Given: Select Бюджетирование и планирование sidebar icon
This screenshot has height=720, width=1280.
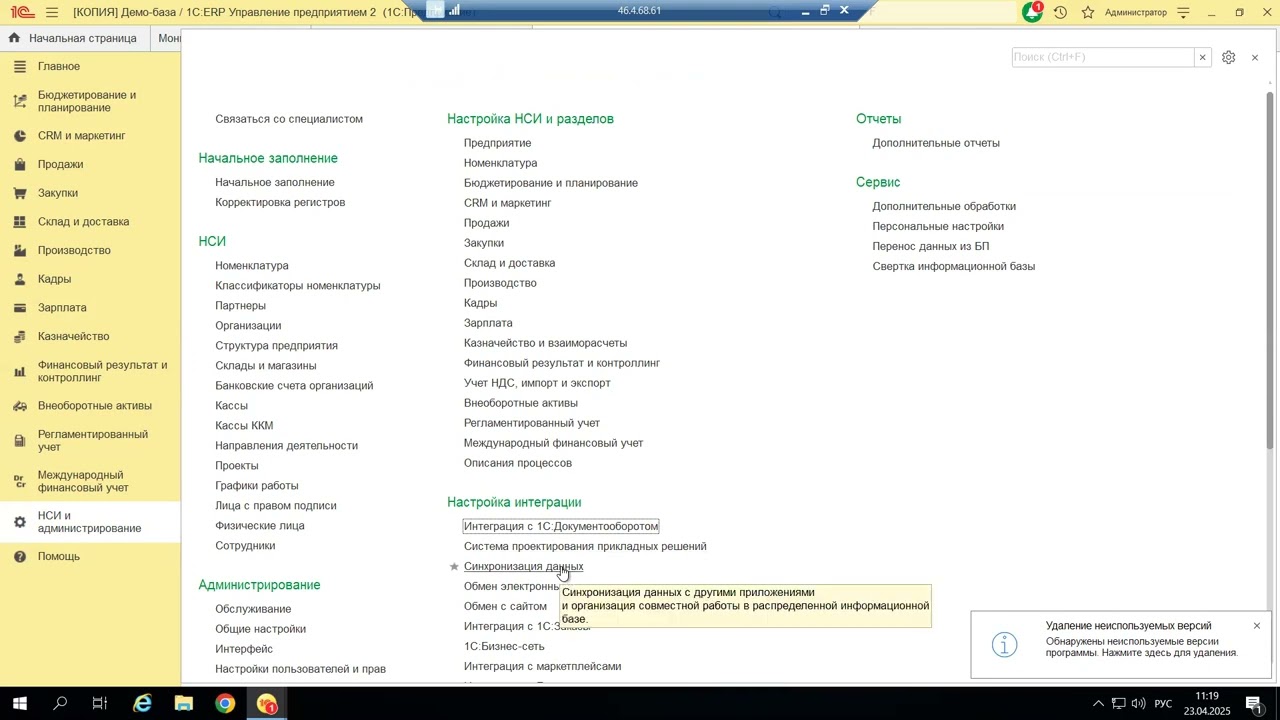Looking at the screenshot, I should coord(19,101).
